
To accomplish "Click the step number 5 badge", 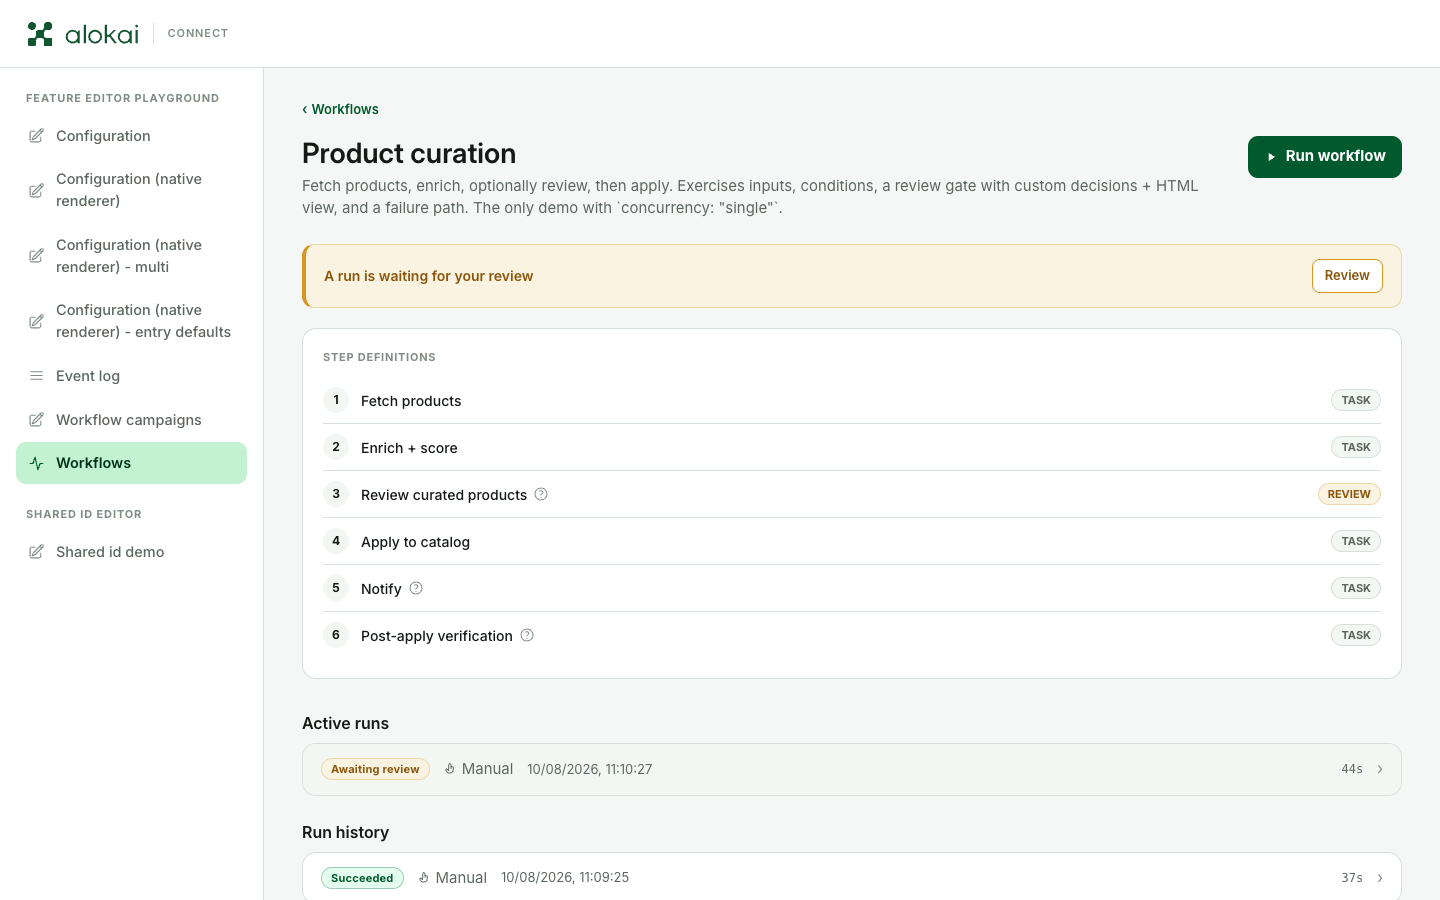I will point(336,588).
